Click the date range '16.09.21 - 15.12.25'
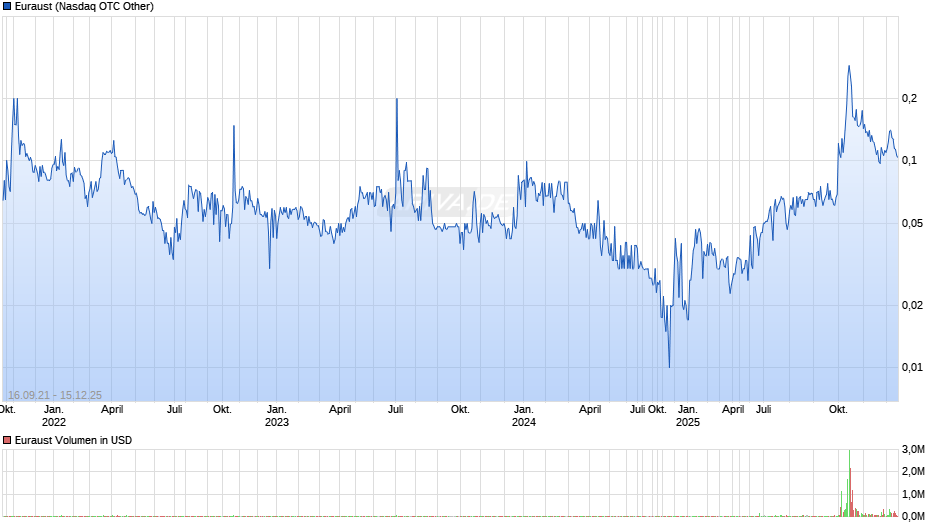940x526 pixels. click(55, 395)
